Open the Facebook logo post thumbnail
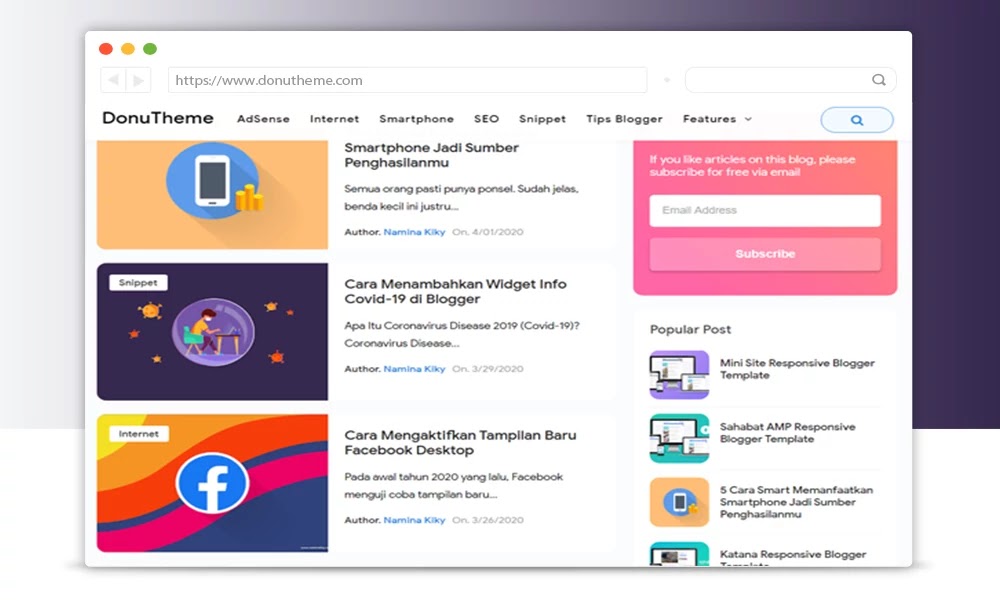The height and width of the screenshot is (600, 1000). click(x=212, y=483)
